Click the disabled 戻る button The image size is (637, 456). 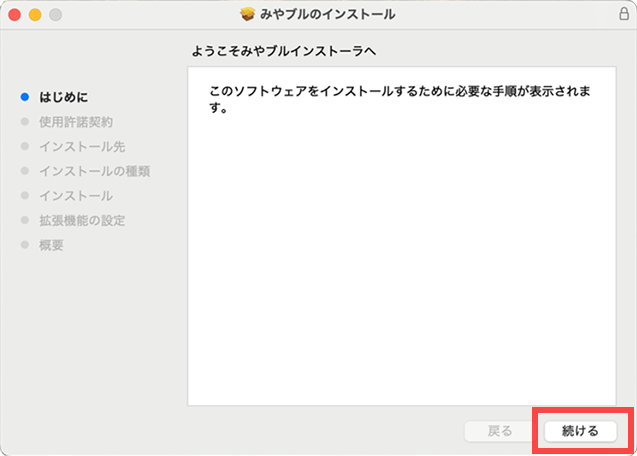click(499, 431)
